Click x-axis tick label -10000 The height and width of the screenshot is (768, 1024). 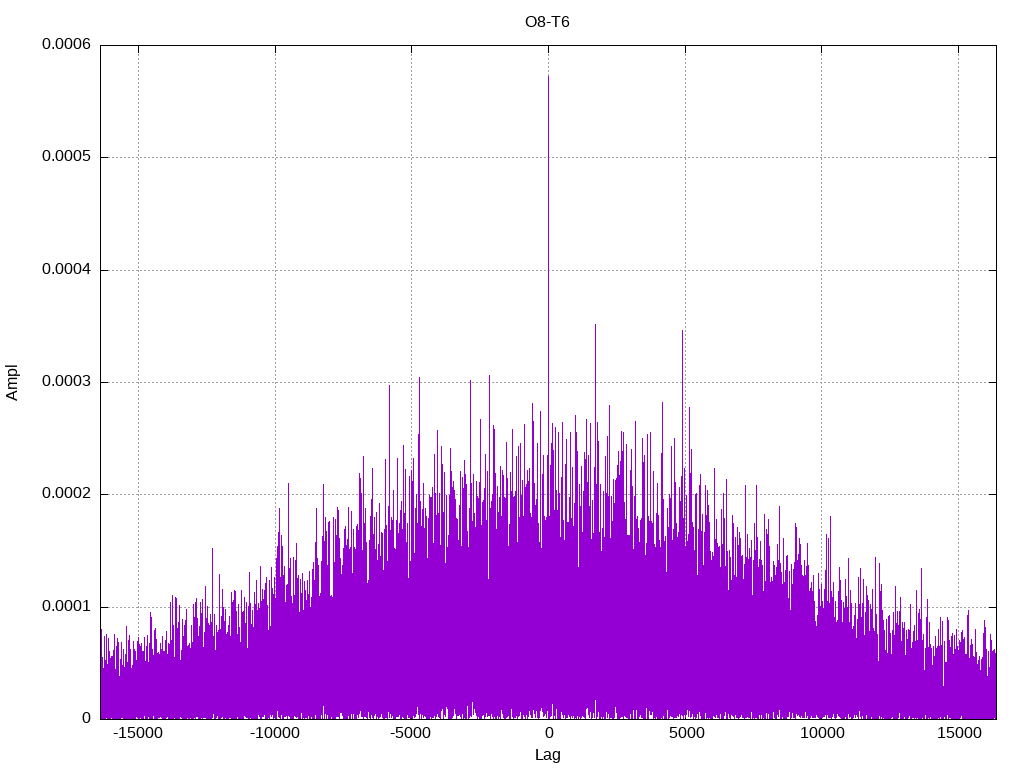275,733
